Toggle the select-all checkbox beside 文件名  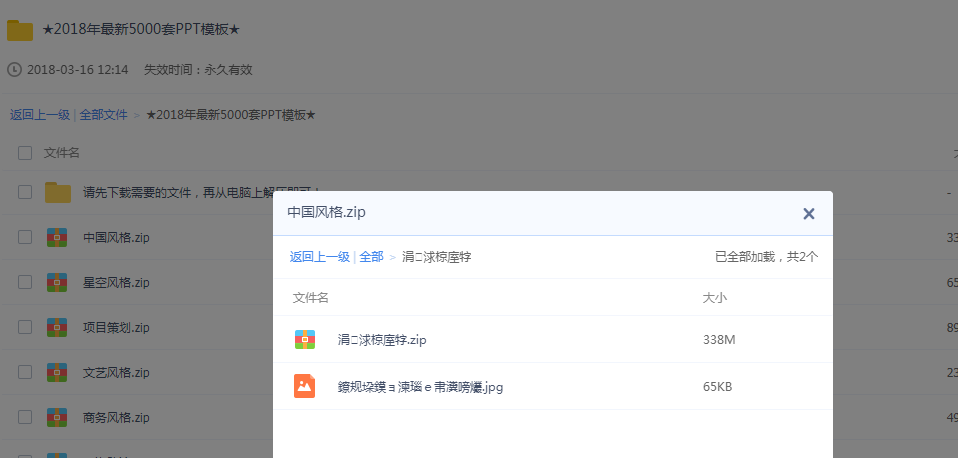pyautogui.click(x=25, y=153)
